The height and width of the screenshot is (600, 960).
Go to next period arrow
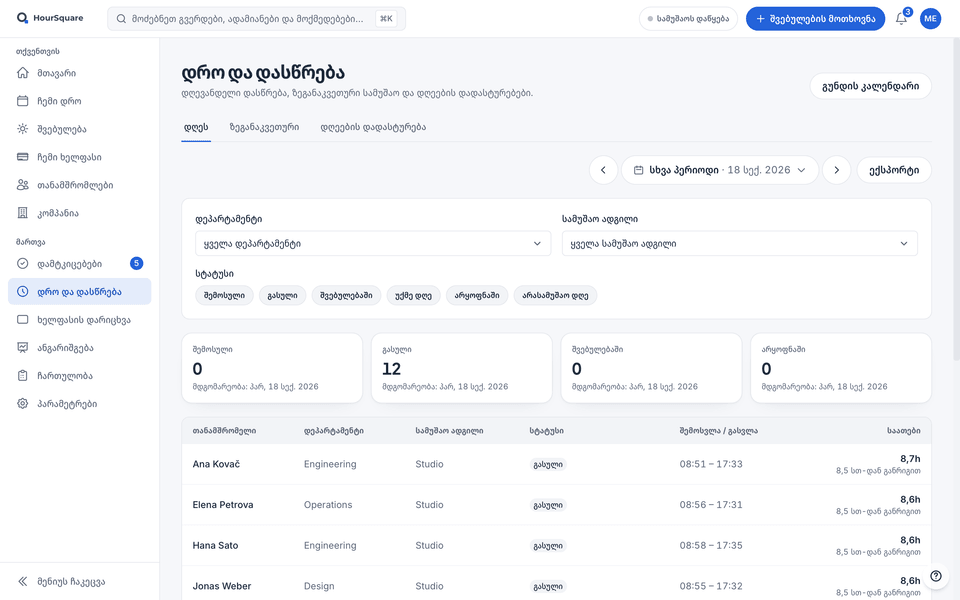(x=836, y=170)
